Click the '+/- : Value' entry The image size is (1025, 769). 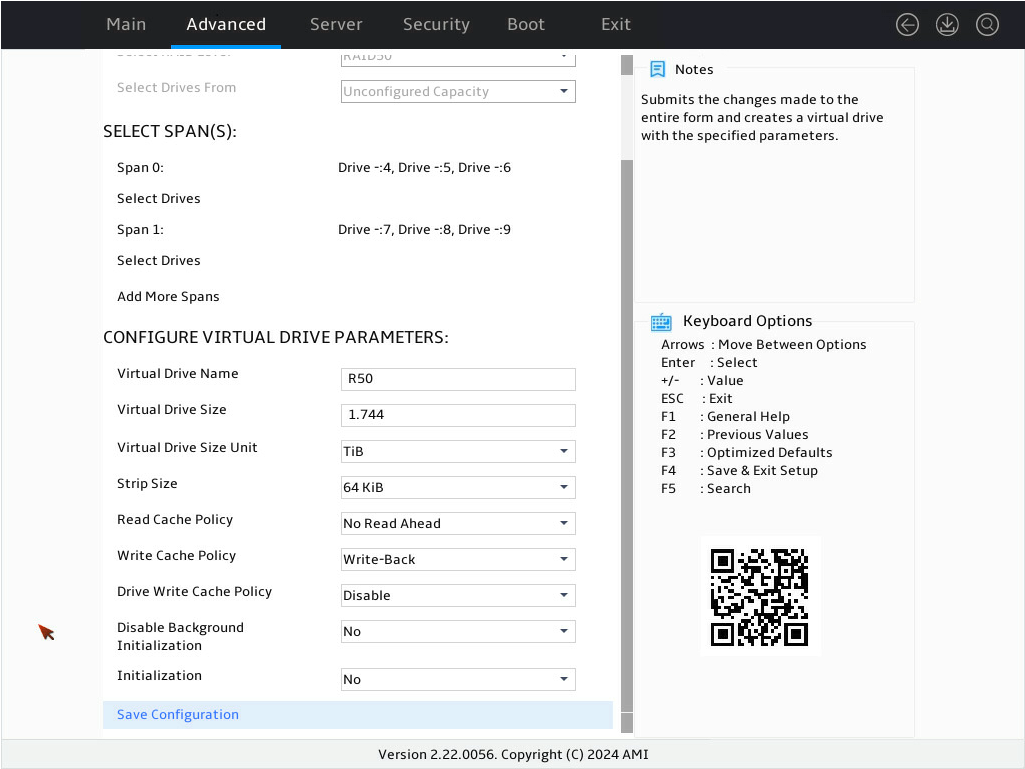(702, 381)
